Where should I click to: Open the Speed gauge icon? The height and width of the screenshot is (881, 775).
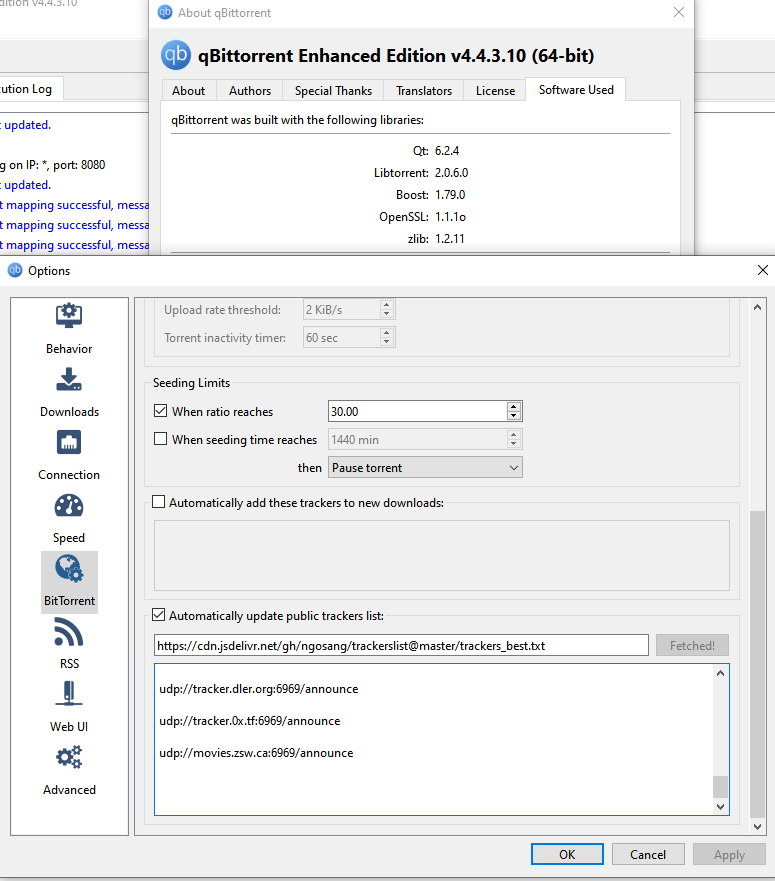(x=69, y=506)
